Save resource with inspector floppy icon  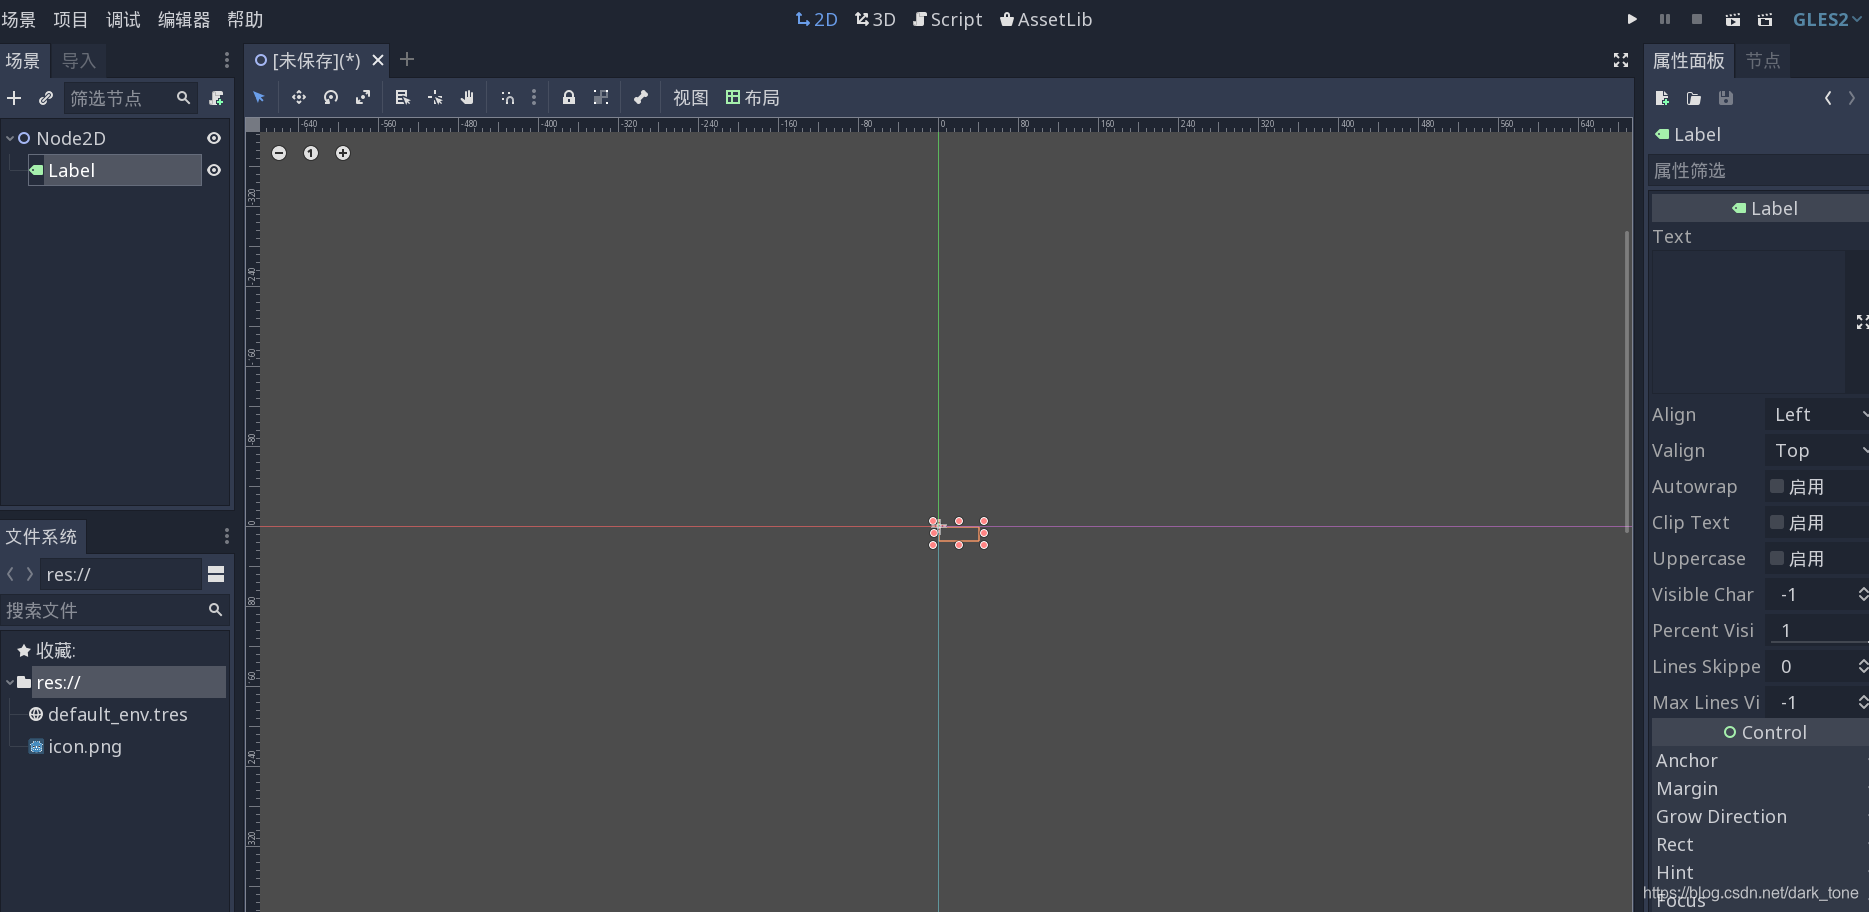(x=1726, y=98)
